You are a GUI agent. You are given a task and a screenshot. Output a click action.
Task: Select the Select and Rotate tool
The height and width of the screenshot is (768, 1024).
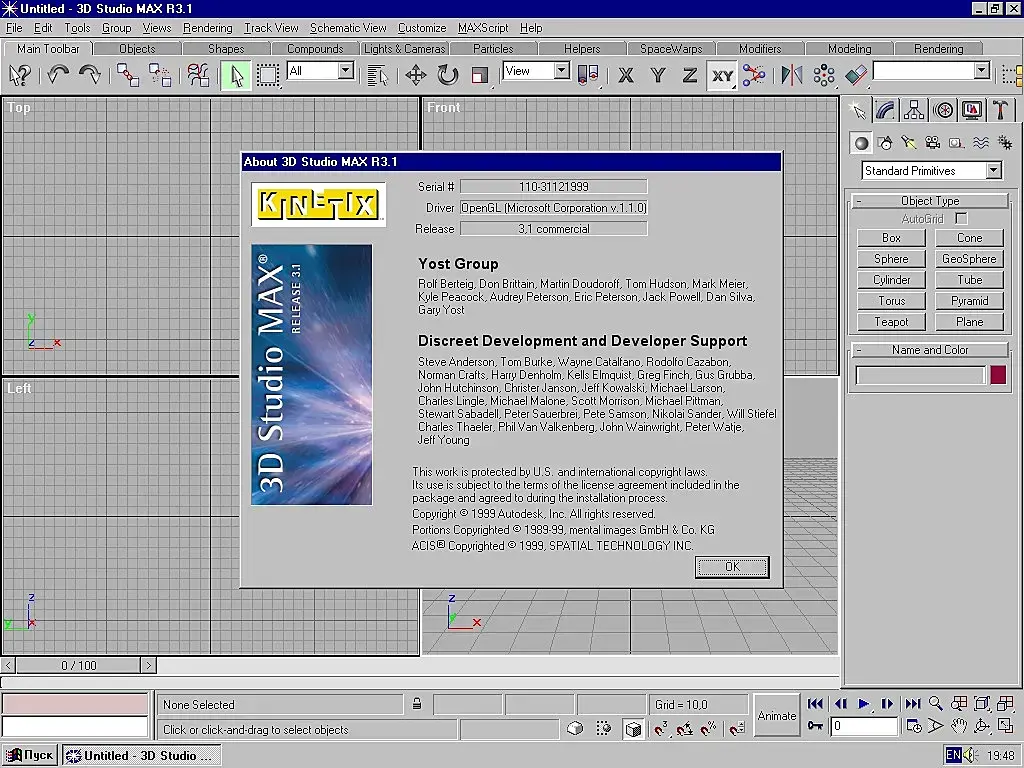click(447, 75)
